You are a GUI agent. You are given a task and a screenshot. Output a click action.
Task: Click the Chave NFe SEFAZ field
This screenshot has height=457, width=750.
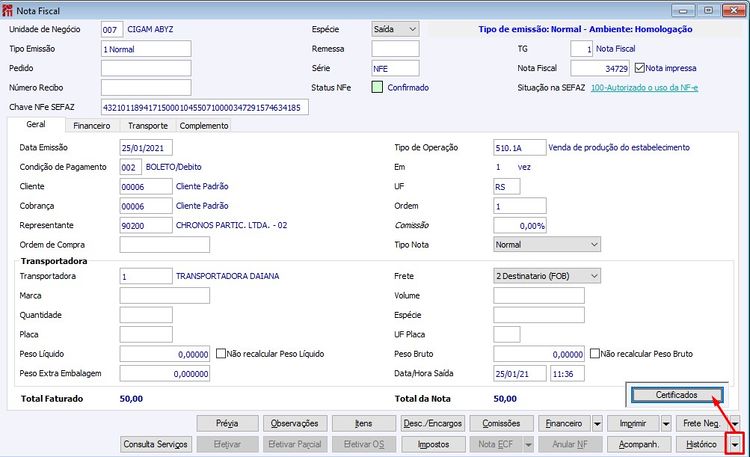[205, 107]
